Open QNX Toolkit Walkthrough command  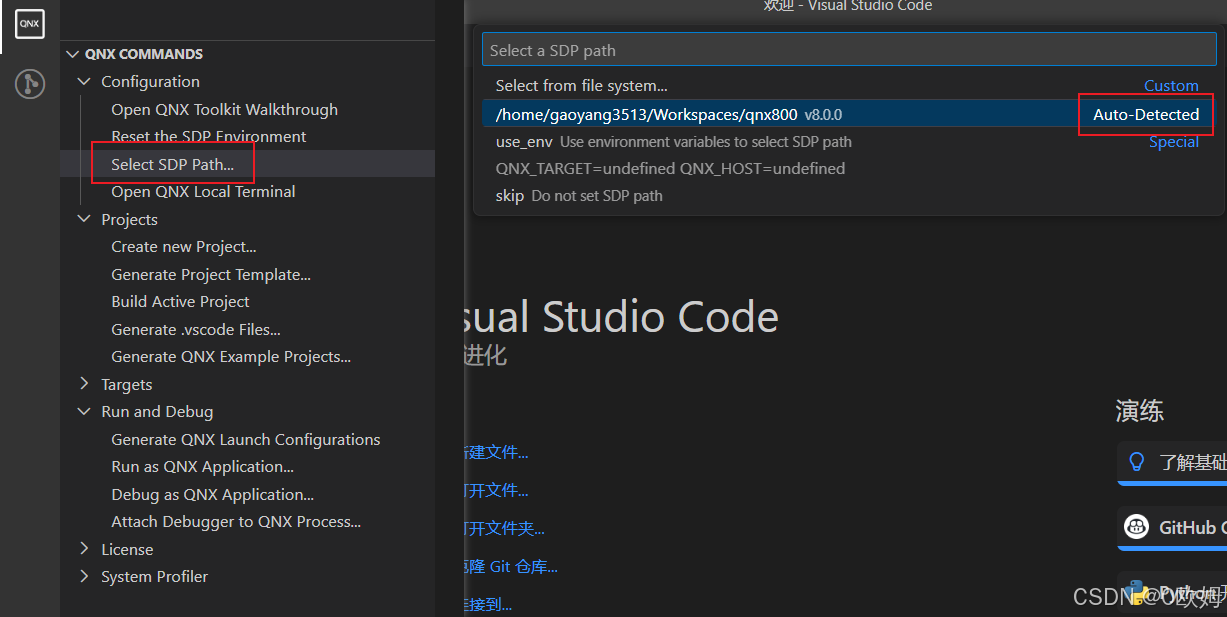tap(225, 109)
